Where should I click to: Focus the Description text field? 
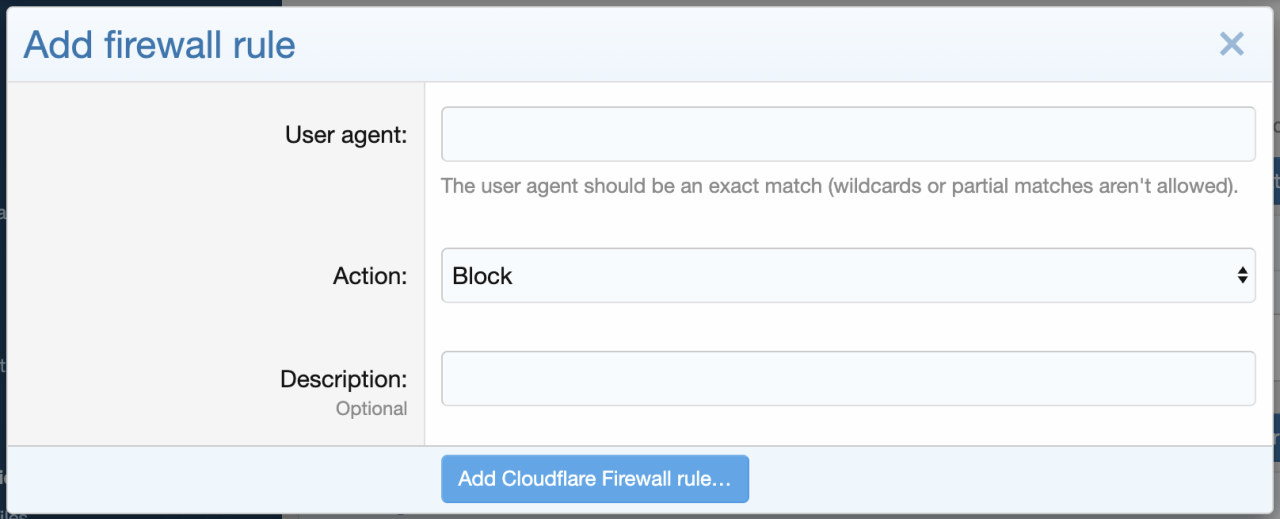point(847,378)
